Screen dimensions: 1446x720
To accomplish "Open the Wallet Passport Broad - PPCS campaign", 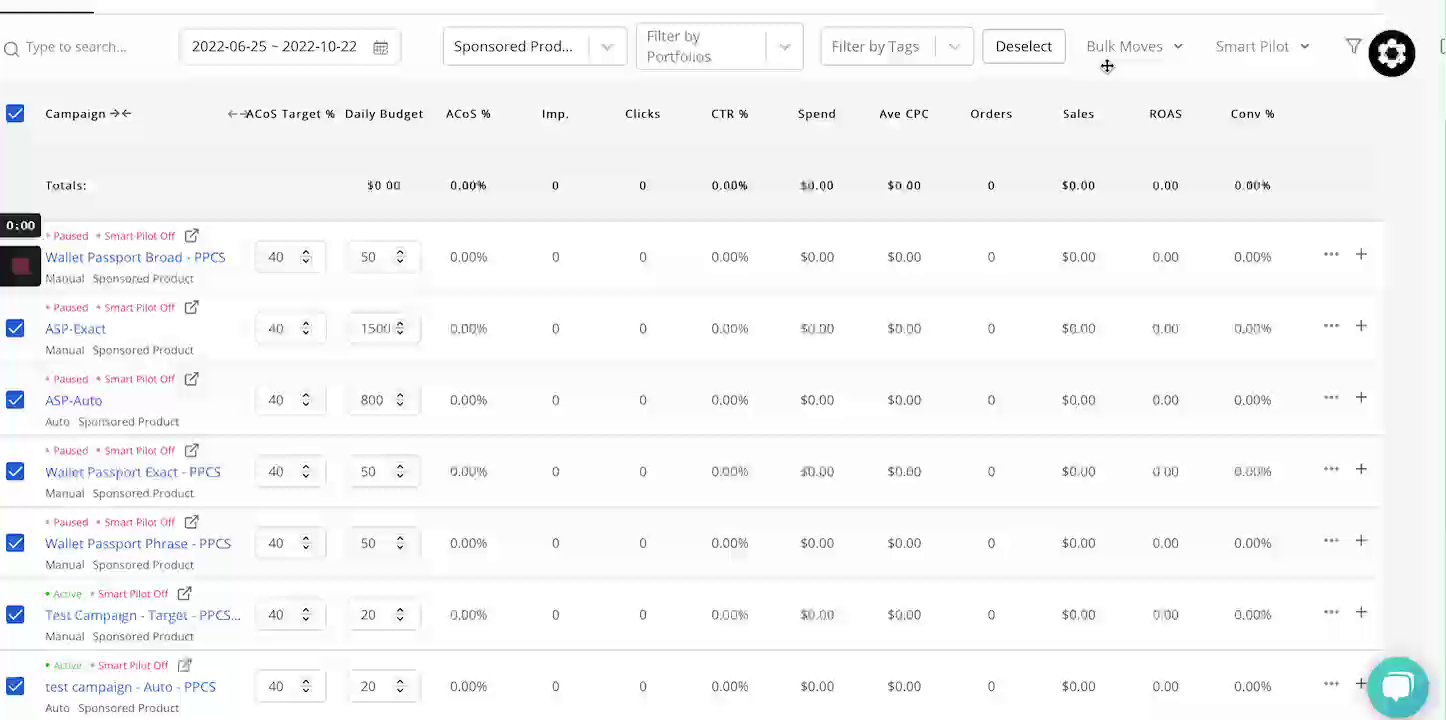I will pyautogui.click(x=135, y=257).
